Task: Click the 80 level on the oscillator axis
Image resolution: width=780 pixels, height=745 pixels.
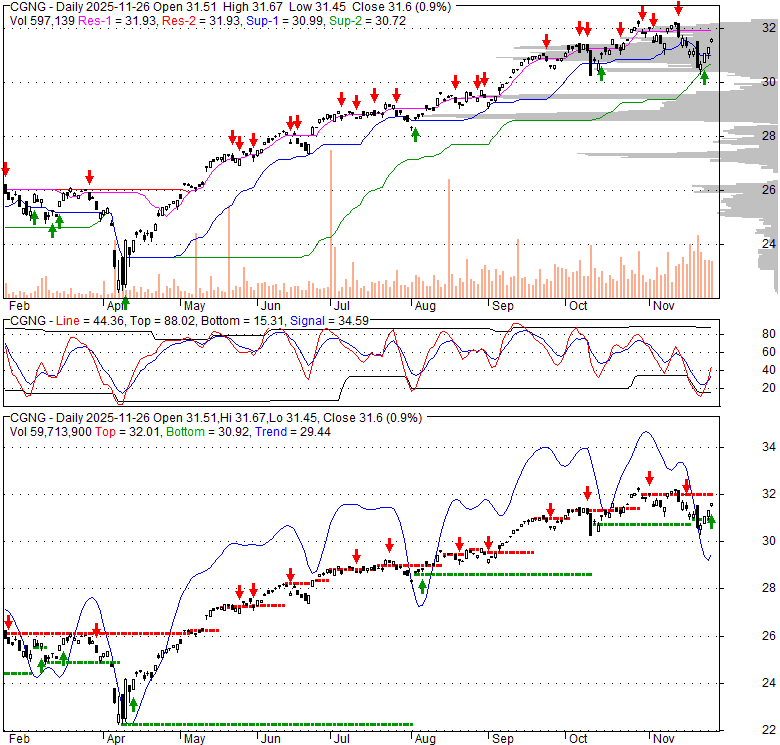Action: click(769, 334)
